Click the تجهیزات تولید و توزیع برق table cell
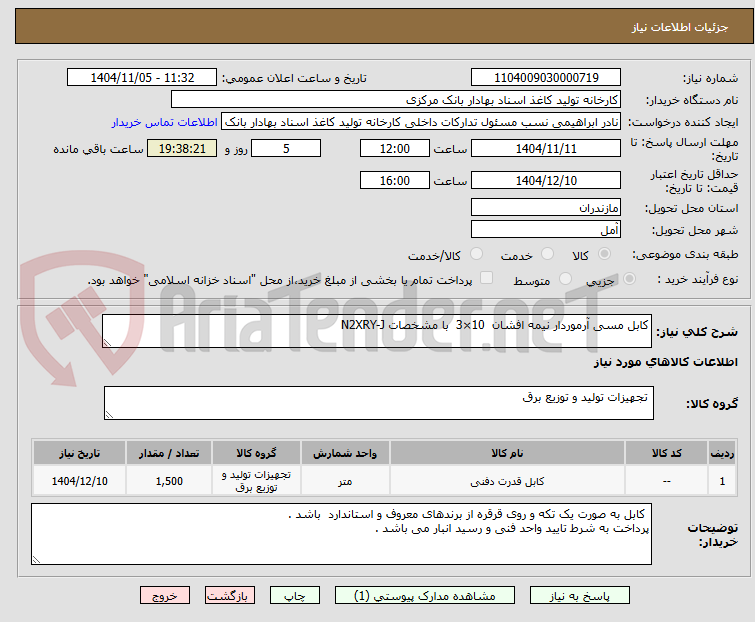Screen dimensions: 755x622 tap(256, 480)
